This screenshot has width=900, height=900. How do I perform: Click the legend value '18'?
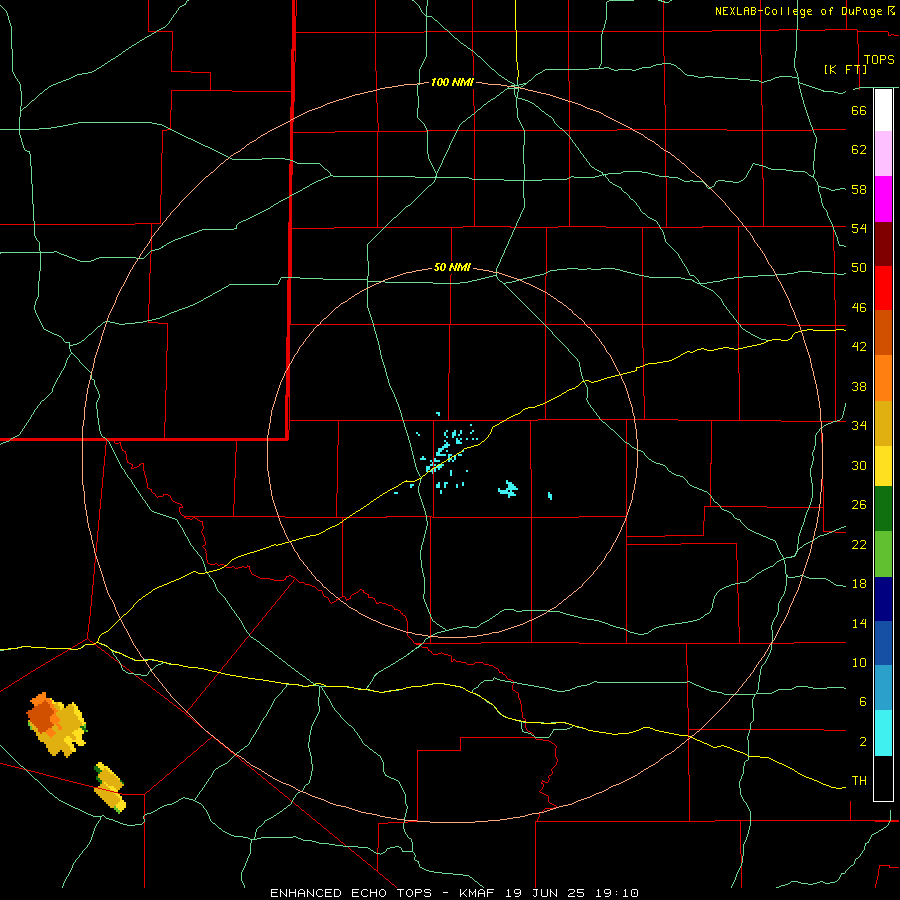[859, 584]
